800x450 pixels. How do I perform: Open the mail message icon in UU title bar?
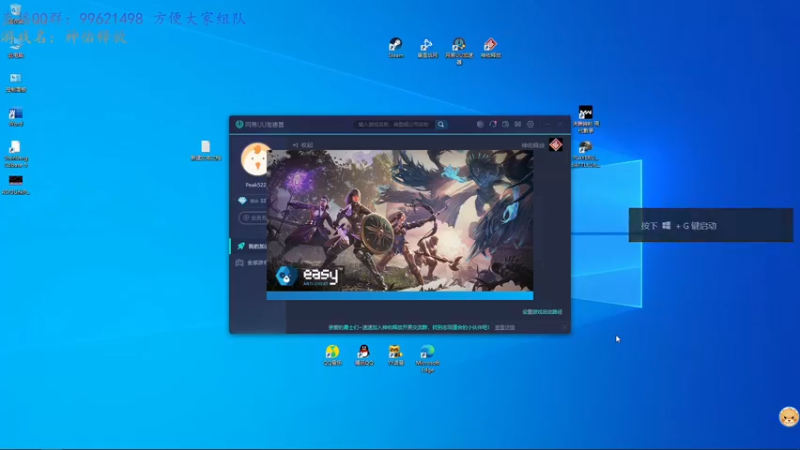[518, 124]
